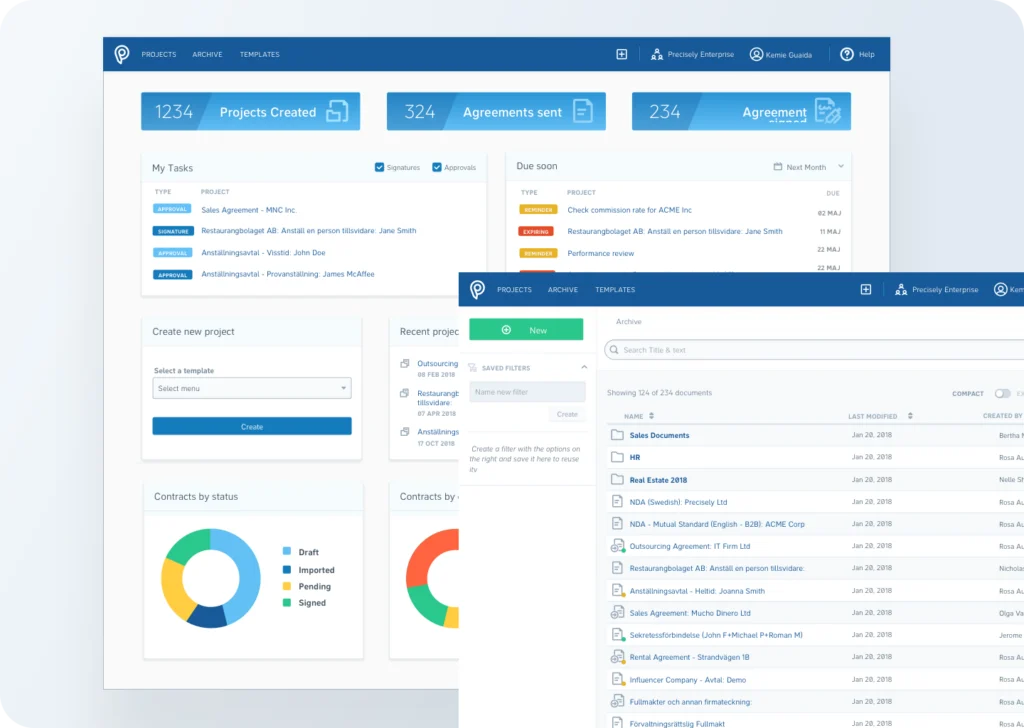Viewport: 1024px width, 728px height.
Task: Click the Help question mark icon
Action: click(847, 54)
